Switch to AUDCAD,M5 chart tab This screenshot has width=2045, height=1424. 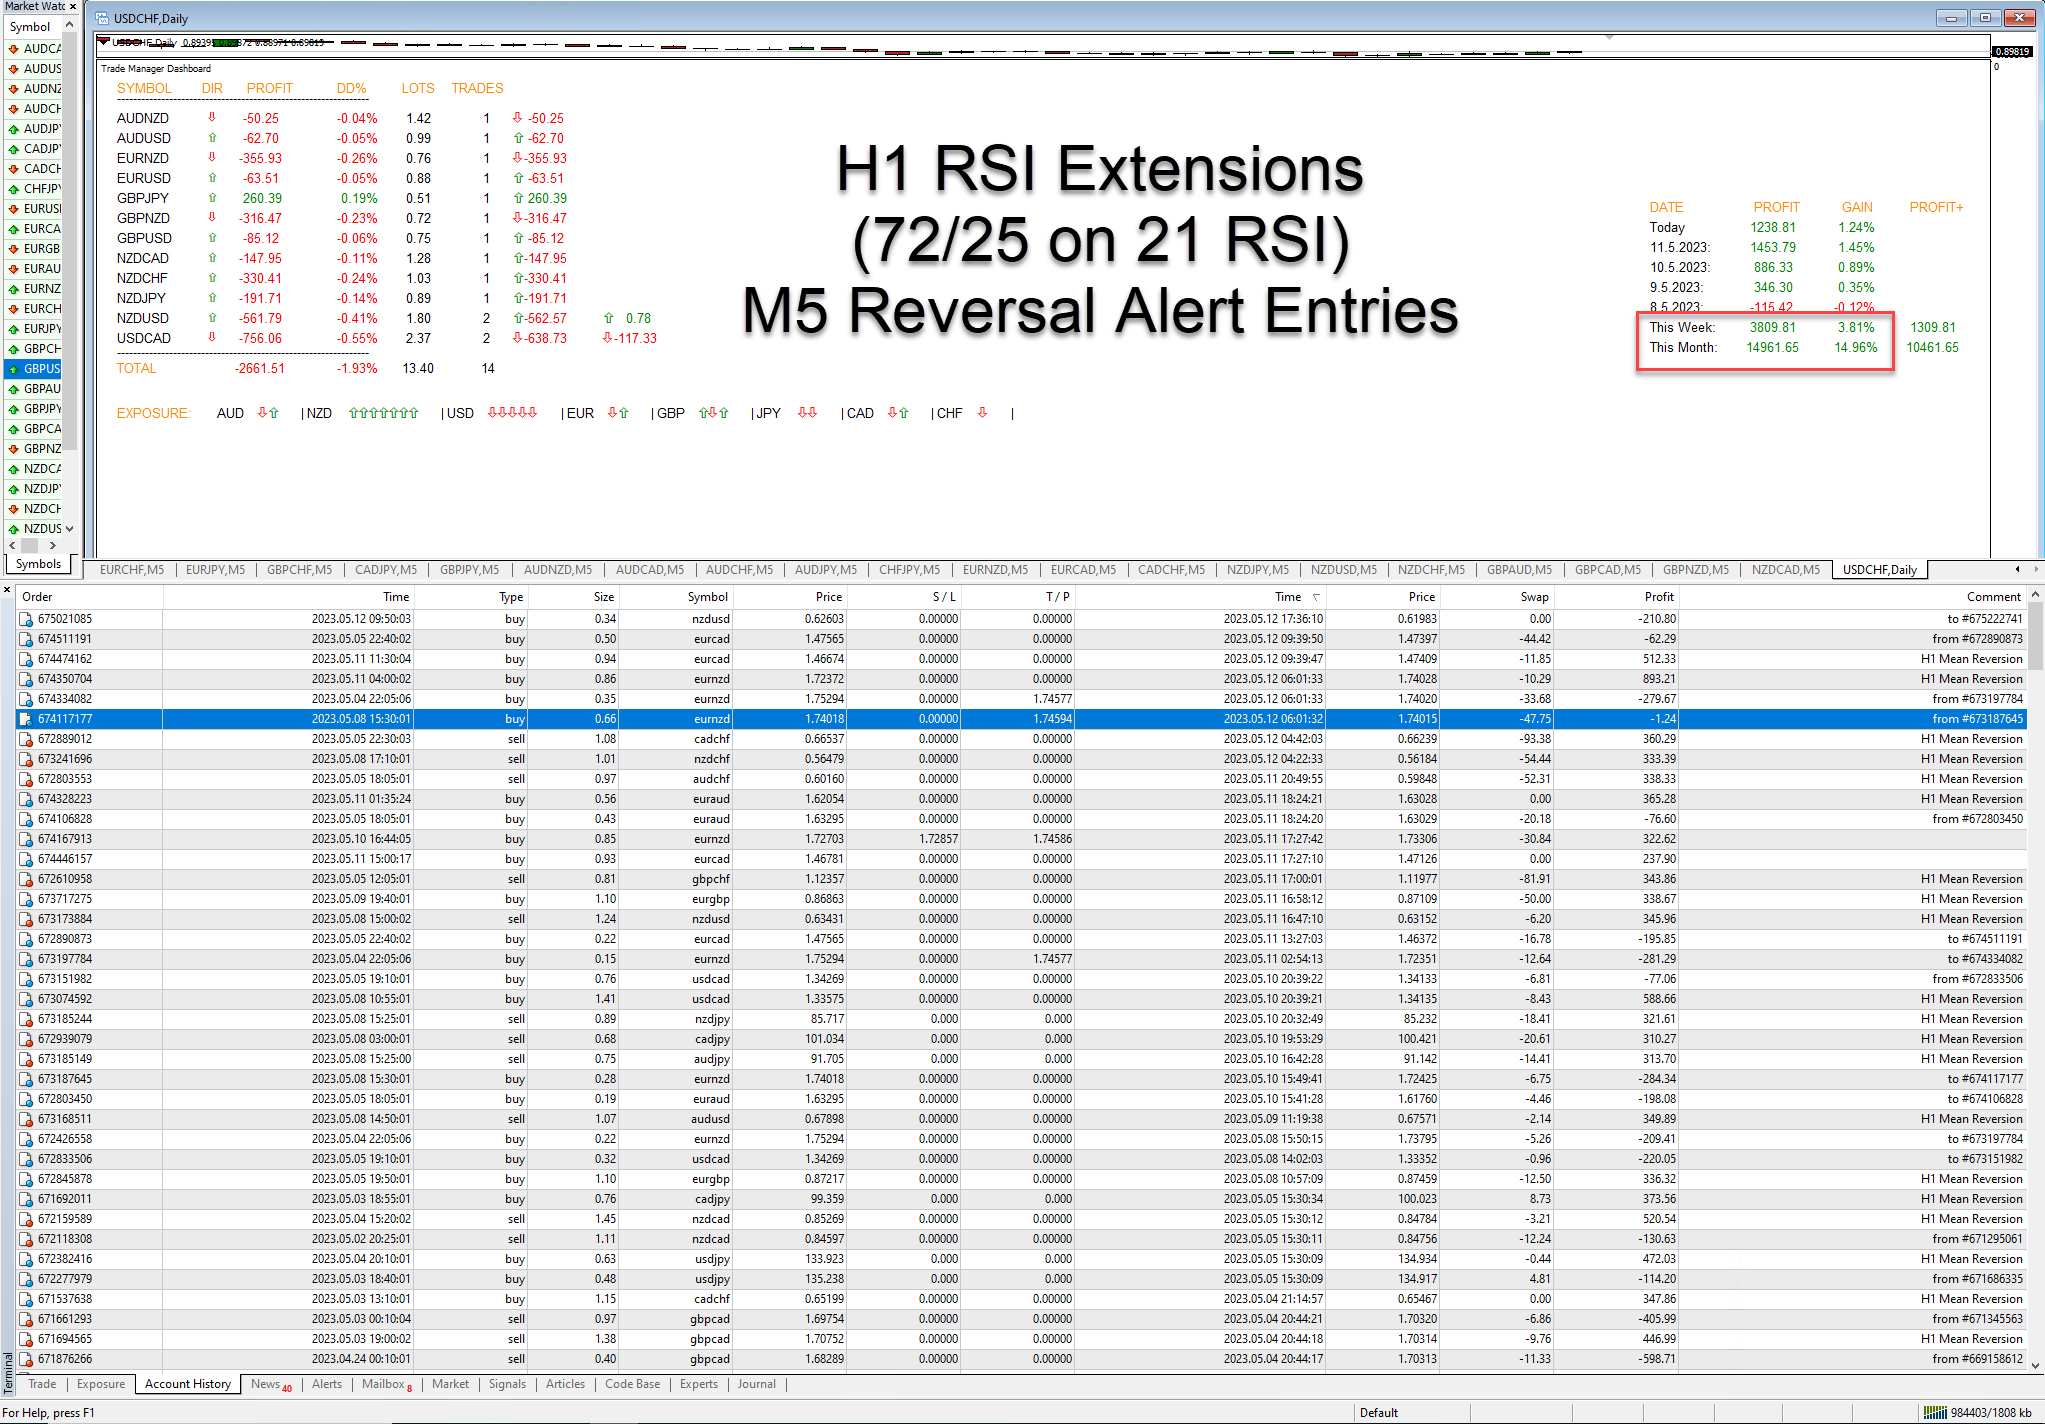650,570
